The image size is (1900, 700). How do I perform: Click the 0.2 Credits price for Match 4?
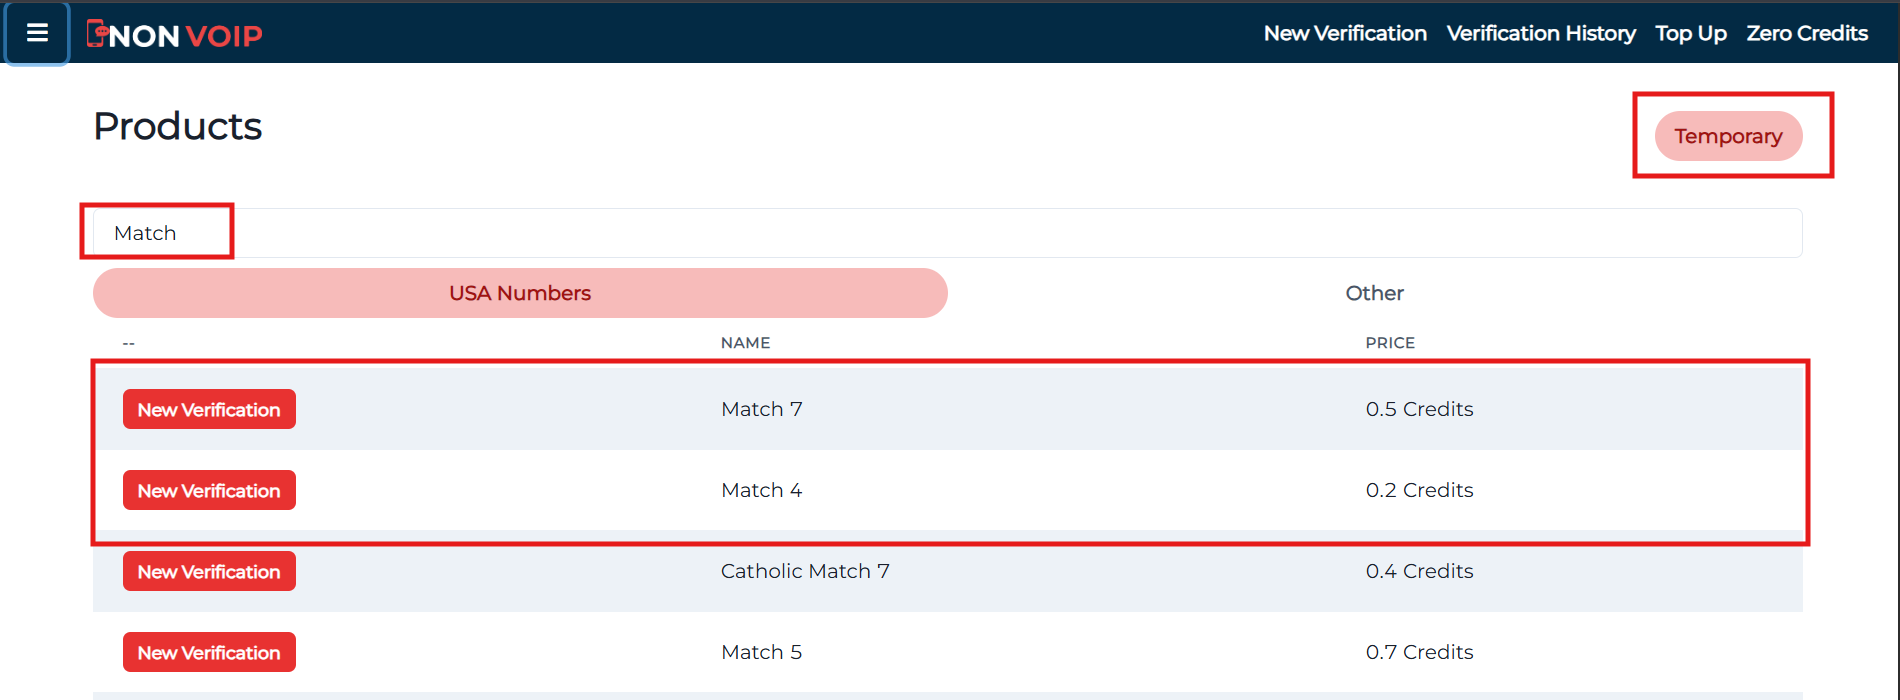point(1419,489)
